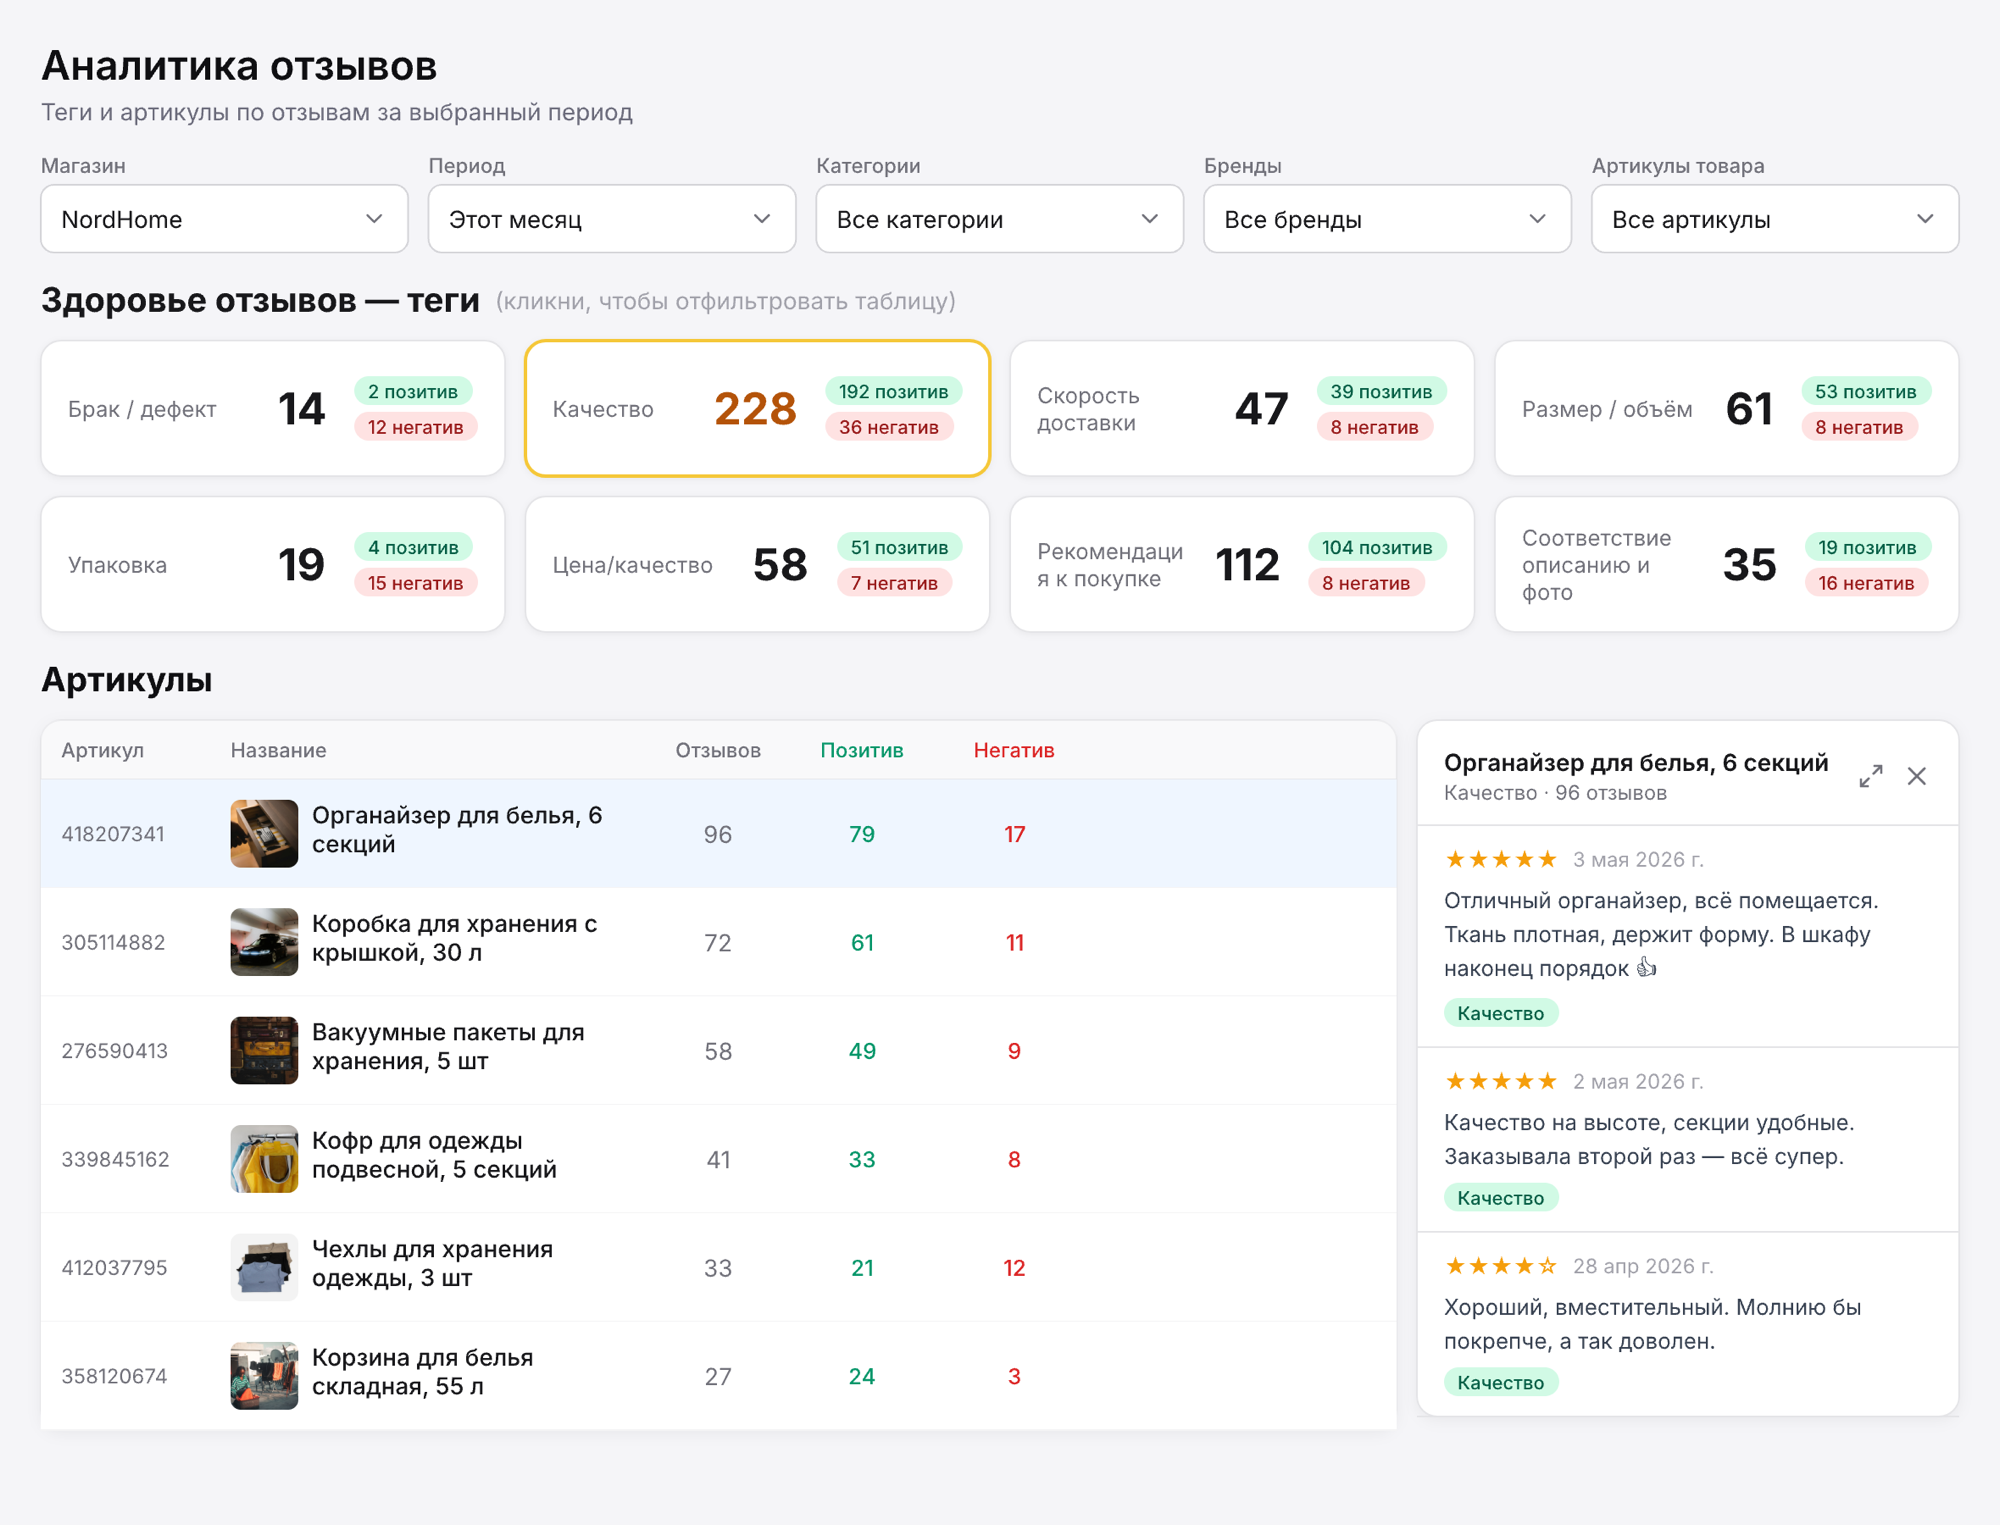Click positive count 61 in Коробка row
This screenshot has width=2000, height=1525.
click(862, 942)
